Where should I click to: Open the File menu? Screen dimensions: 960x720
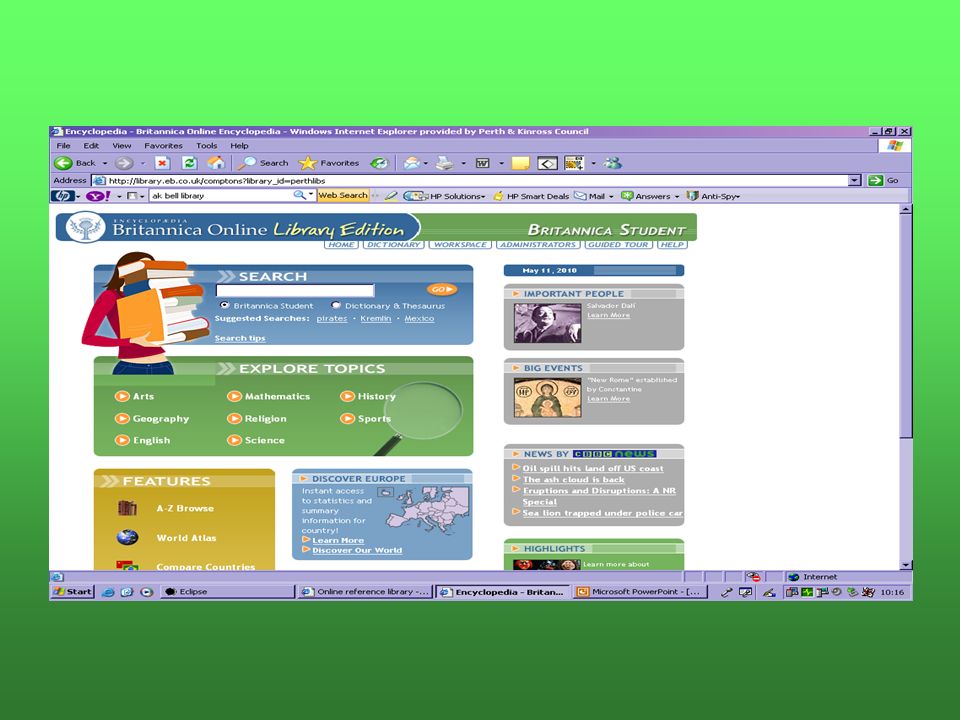63,146
